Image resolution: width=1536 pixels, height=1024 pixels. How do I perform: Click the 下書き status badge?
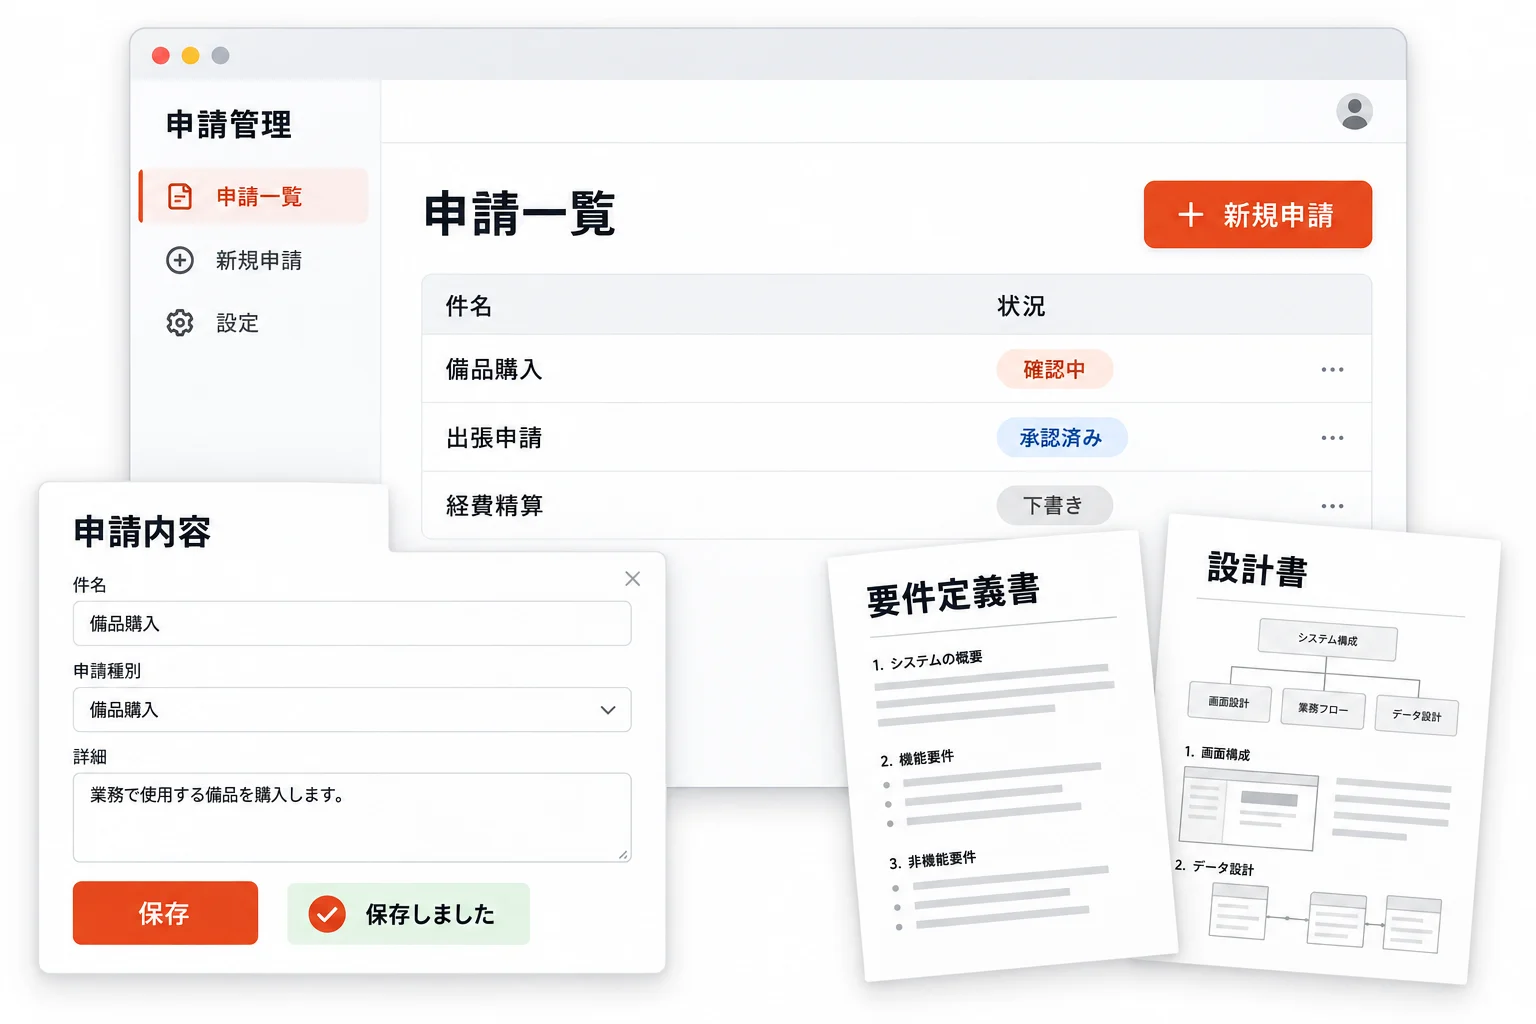coord(1054,505)
